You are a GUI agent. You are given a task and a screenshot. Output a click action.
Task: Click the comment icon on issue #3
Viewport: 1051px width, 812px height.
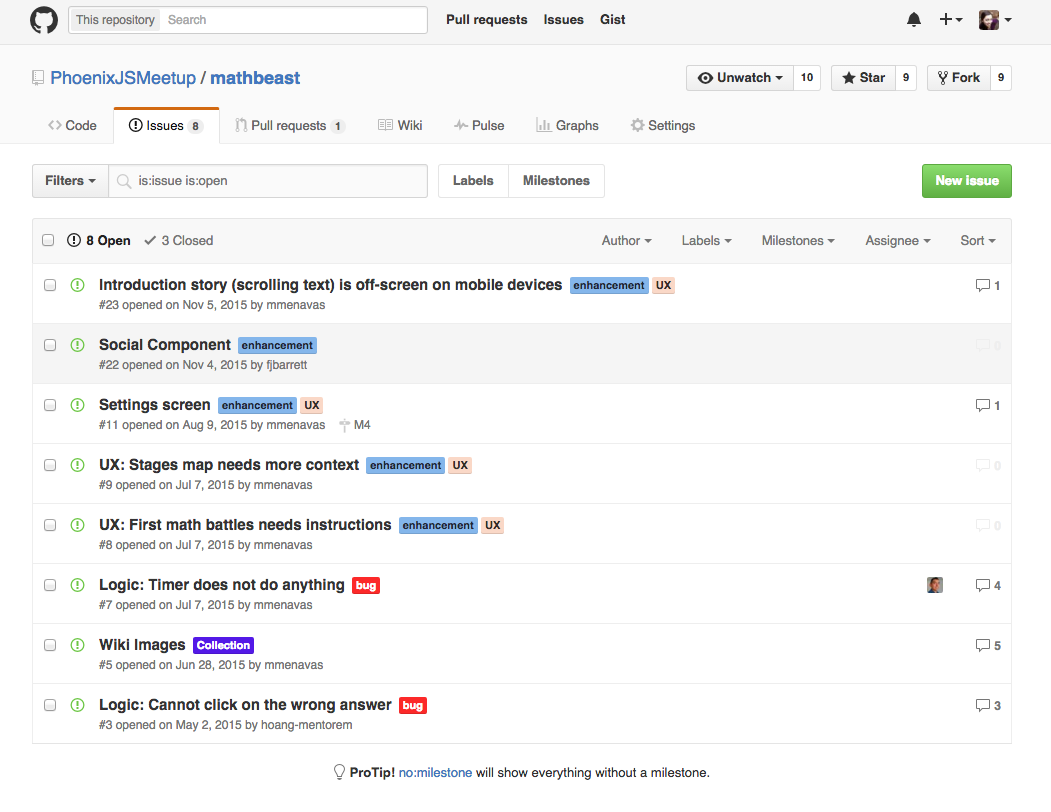coord(983,705)
